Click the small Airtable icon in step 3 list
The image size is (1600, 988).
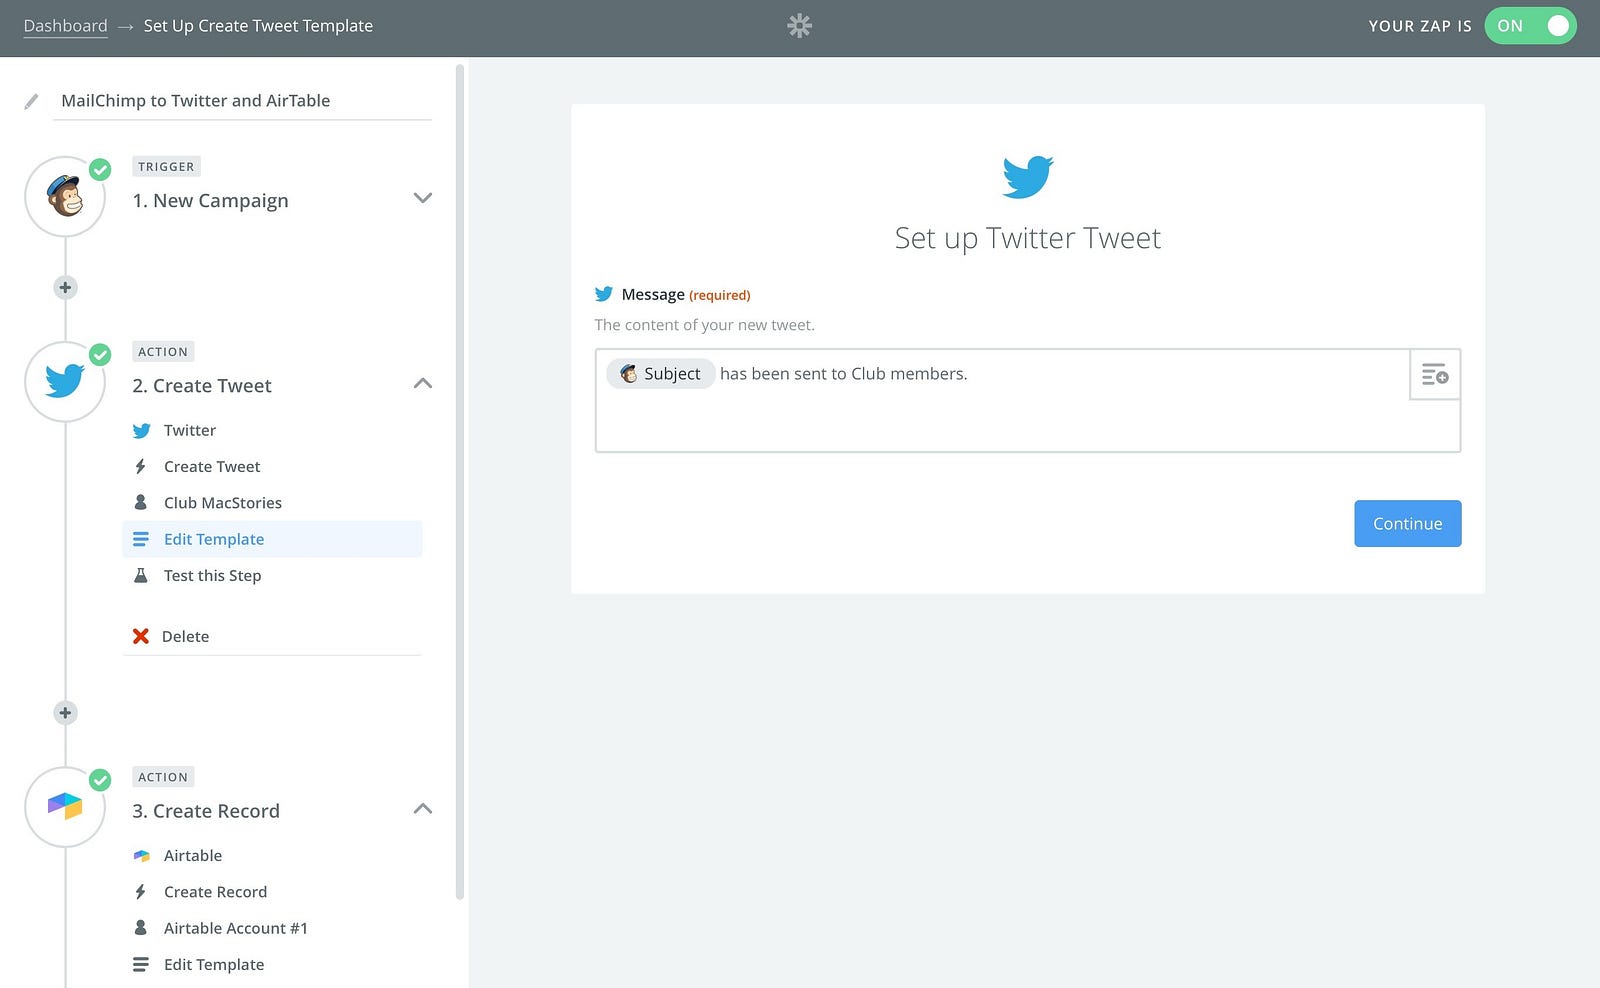(x=141, y=856)
